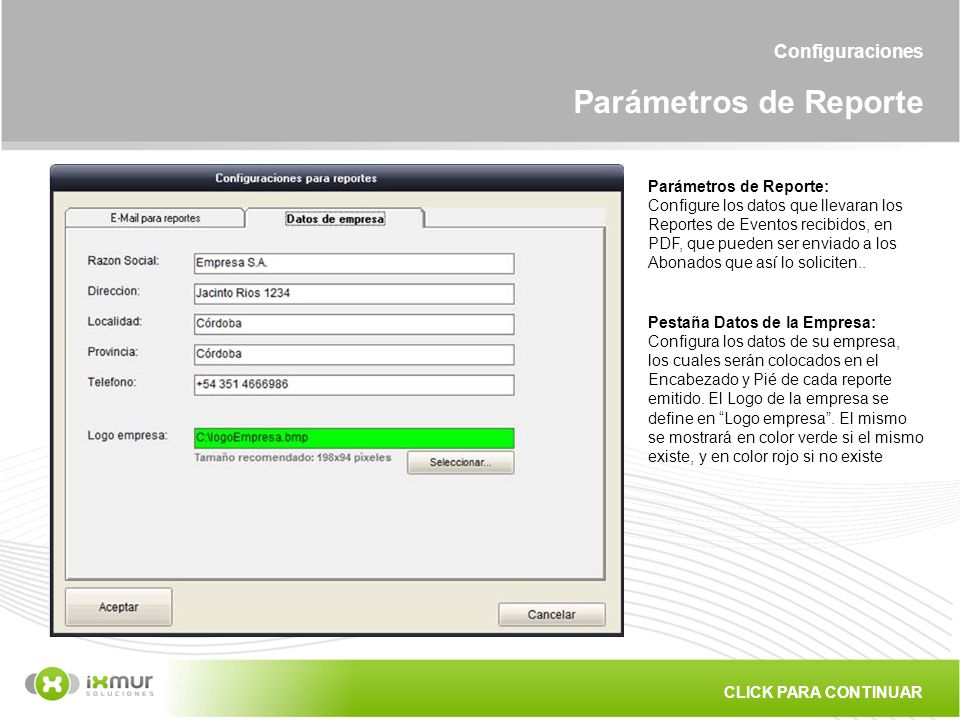Edit the Telefono number field
960x720 pixels.
[x=354, y=384]
